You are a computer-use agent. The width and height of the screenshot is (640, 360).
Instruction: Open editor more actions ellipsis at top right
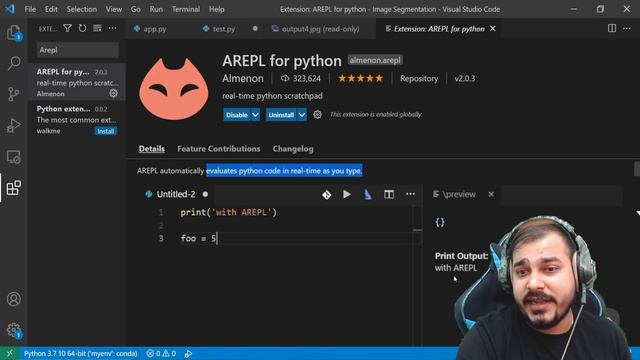[x=627, y=28]
